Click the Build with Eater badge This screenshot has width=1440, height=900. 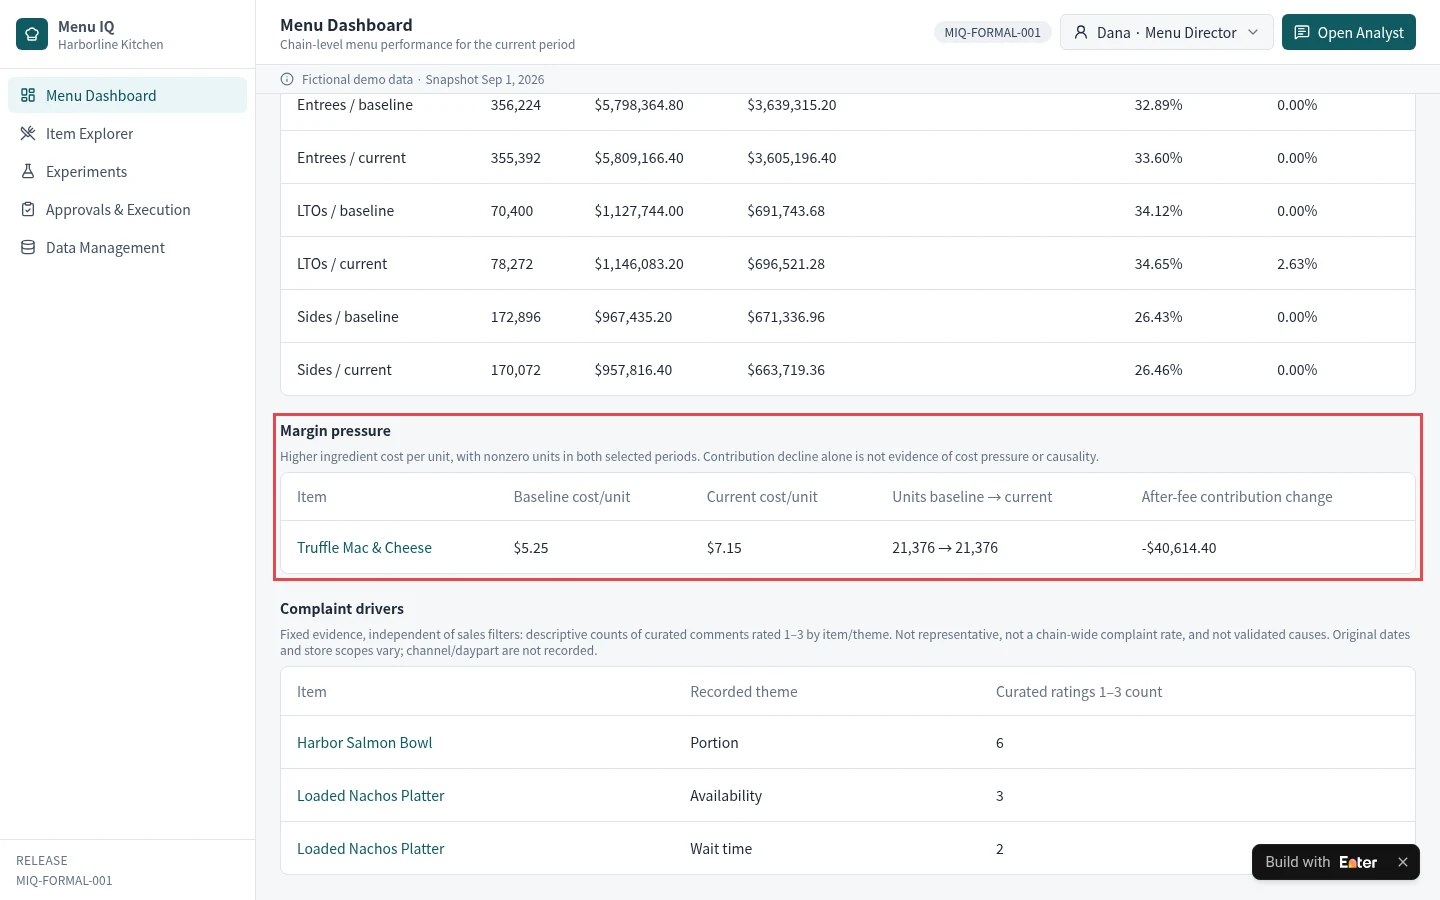click(x=1320, y=862)
